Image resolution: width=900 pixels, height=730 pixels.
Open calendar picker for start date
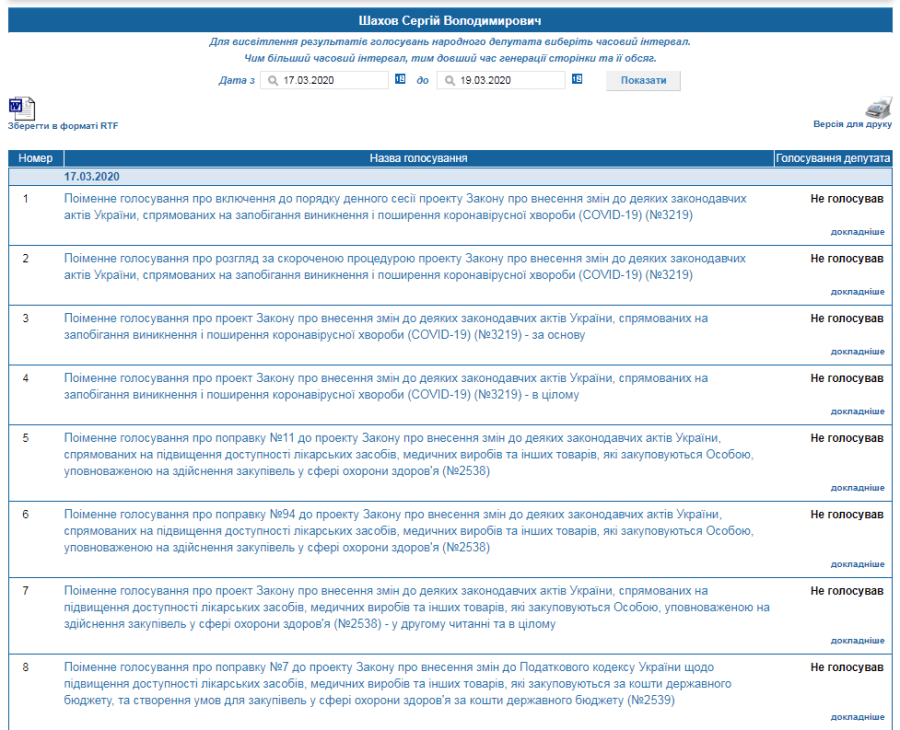pyautogui.click(x=400, y=80)
